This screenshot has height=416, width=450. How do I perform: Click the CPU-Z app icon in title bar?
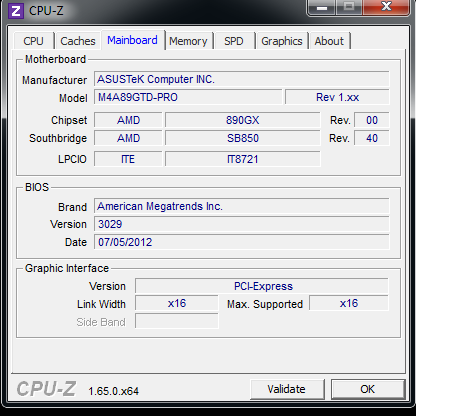coord(16,11)
